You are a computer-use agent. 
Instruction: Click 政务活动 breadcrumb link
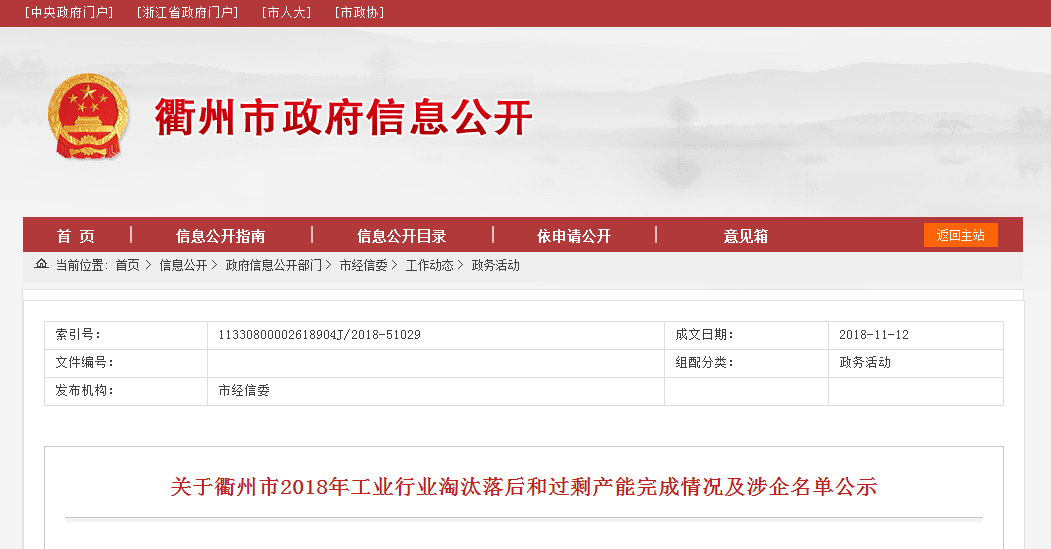[x=496, y=266]
